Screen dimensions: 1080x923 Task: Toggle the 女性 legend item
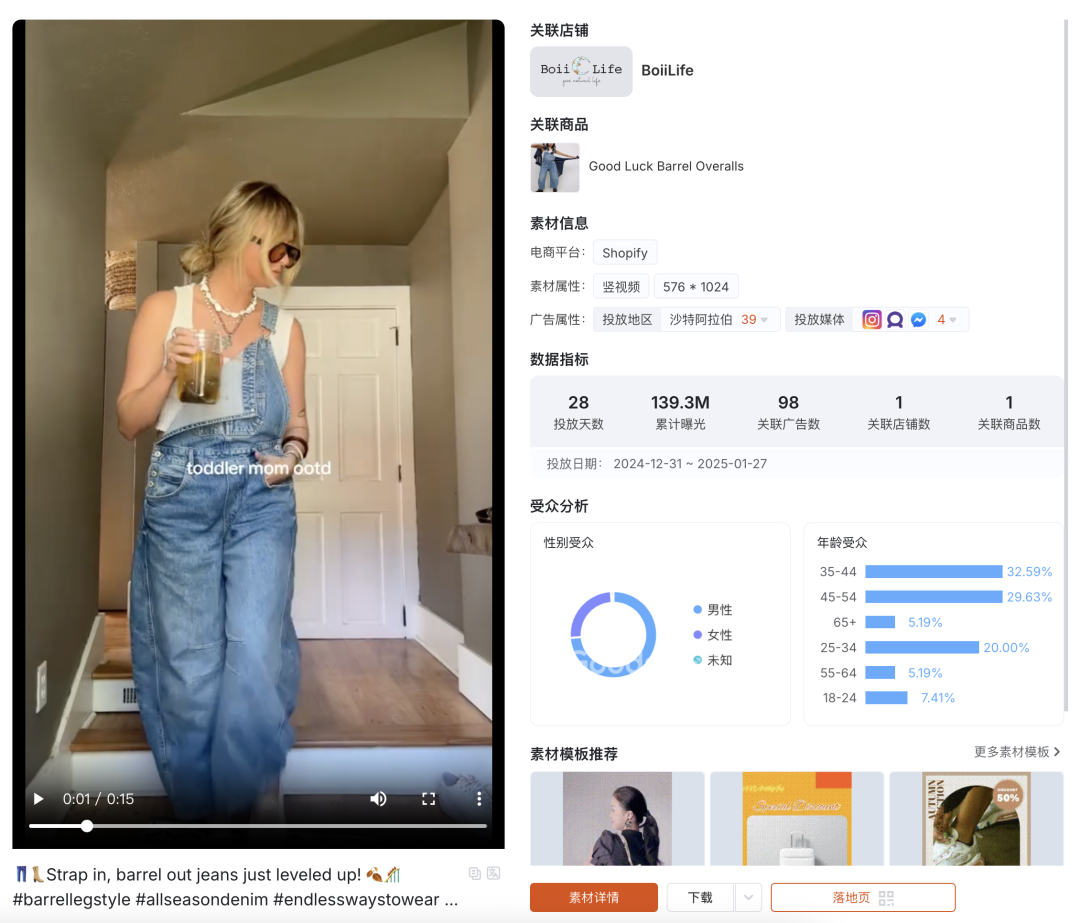click(x=713, y=635)
